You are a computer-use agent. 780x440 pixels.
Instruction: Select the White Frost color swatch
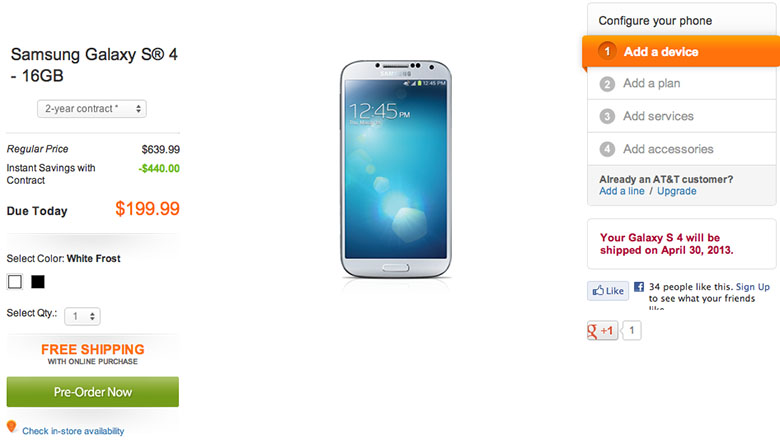click(15, 282)
